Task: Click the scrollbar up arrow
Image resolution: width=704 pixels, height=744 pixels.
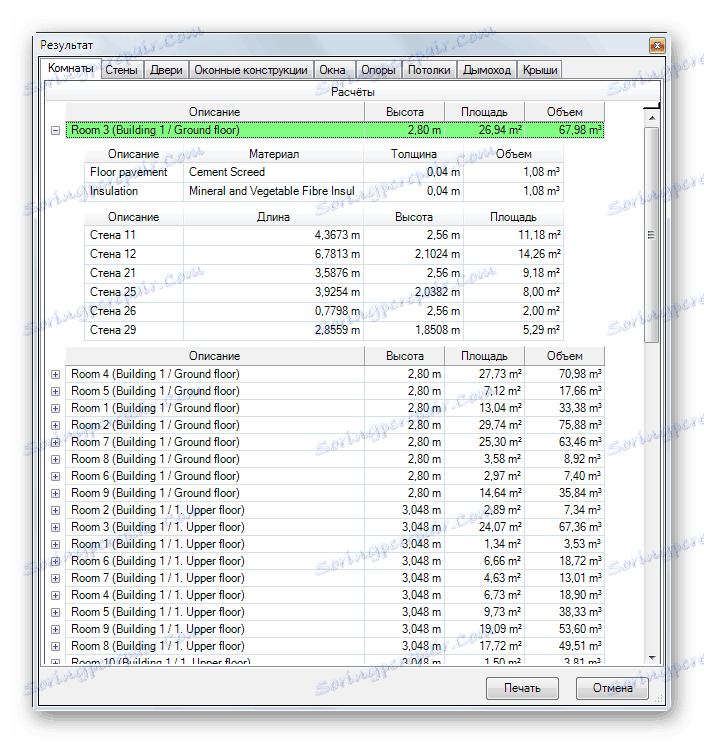Action: click(x=652, y=118)
